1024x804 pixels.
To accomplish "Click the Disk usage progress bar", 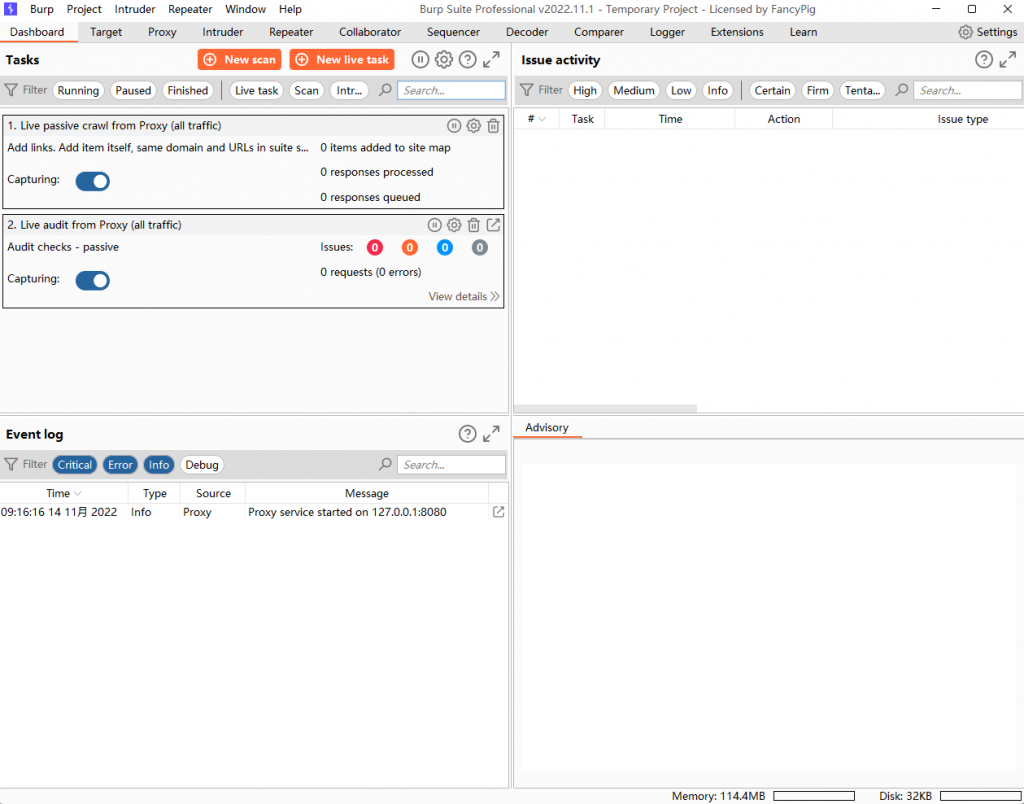I will pyautogui.click(x=981, y=796).
